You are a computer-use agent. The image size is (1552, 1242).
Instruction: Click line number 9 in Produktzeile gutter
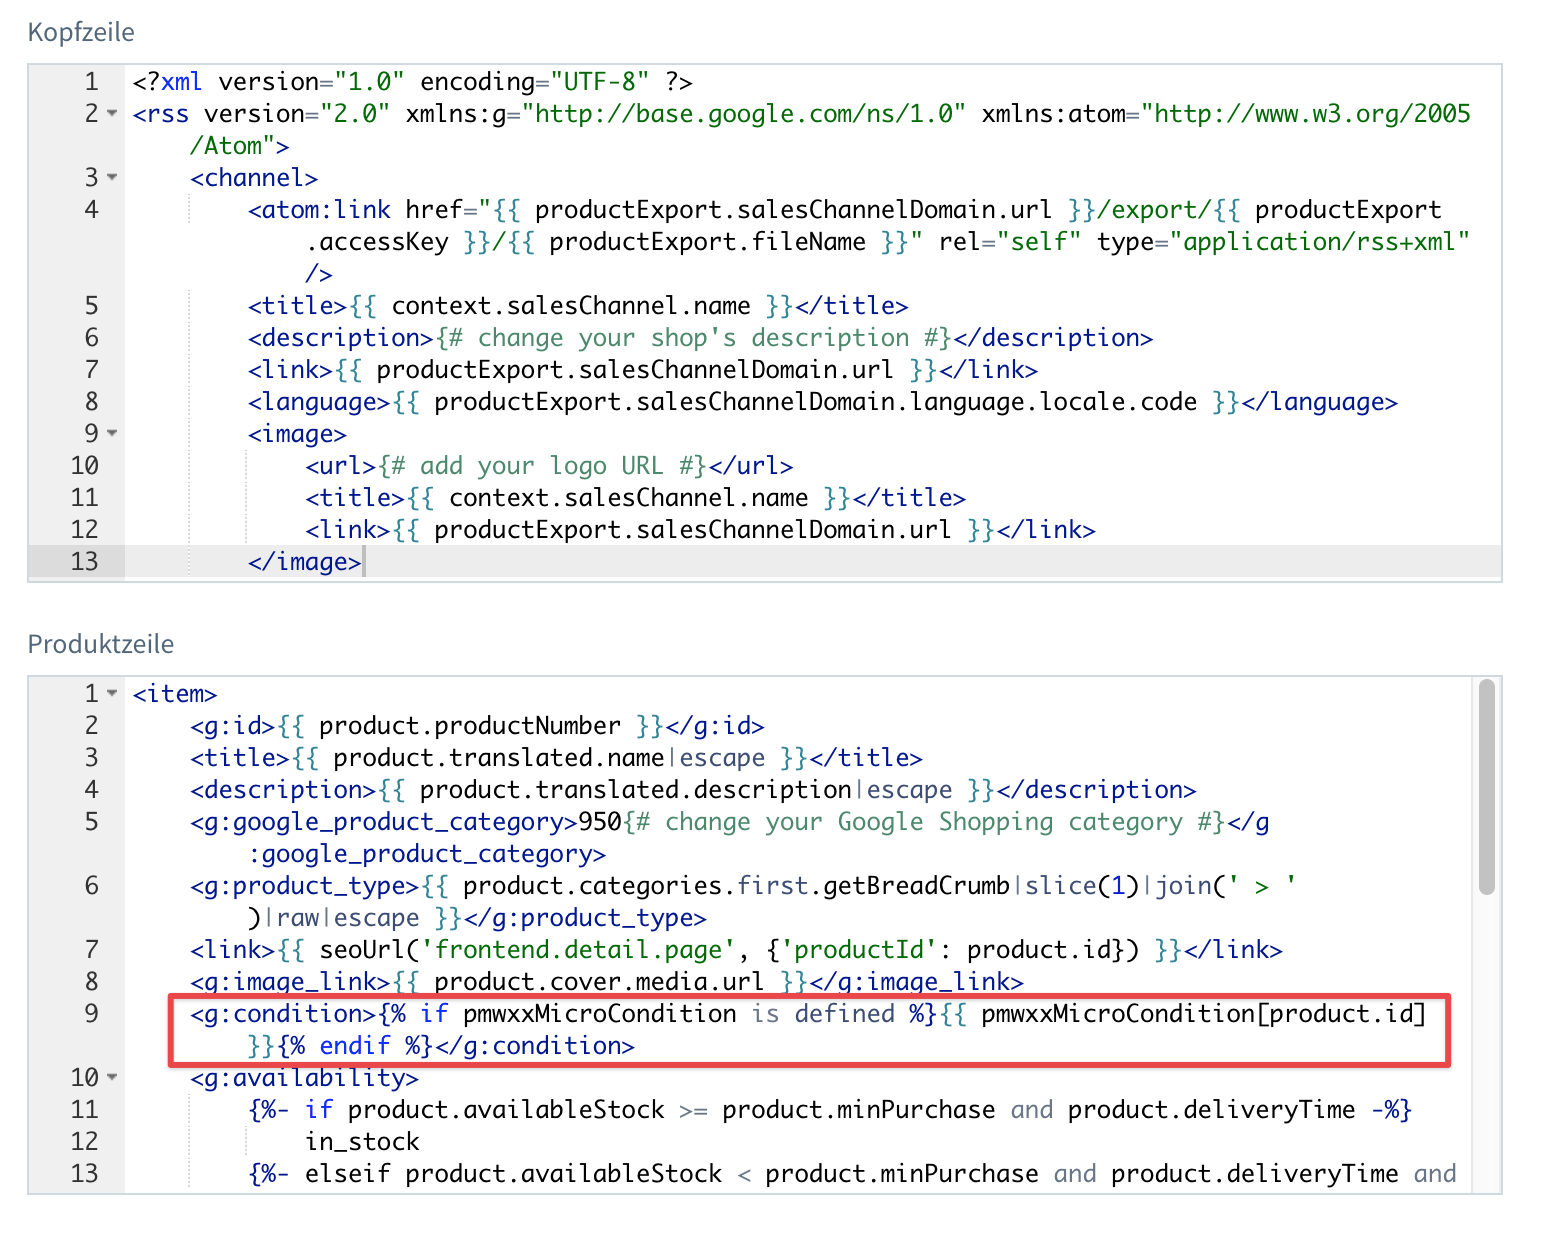coord(91,1014)
